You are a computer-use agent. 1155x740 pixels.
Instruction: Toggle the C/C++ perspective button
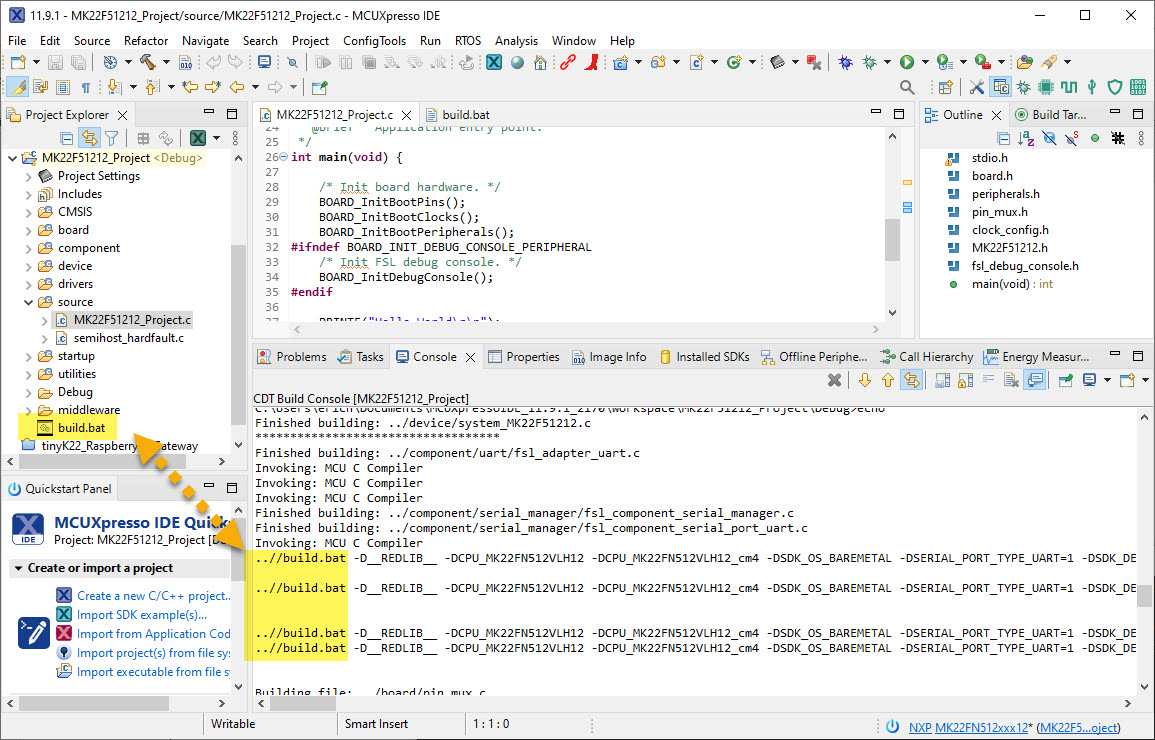click(1000, 88)
